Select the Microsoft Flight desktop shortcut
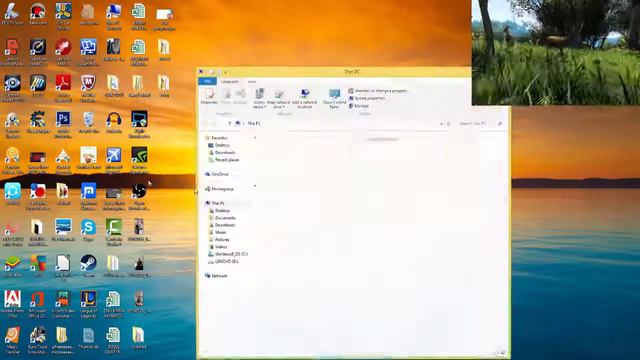Image resolution: width=640 pixels, height=360 pixels. coord(114,160)
